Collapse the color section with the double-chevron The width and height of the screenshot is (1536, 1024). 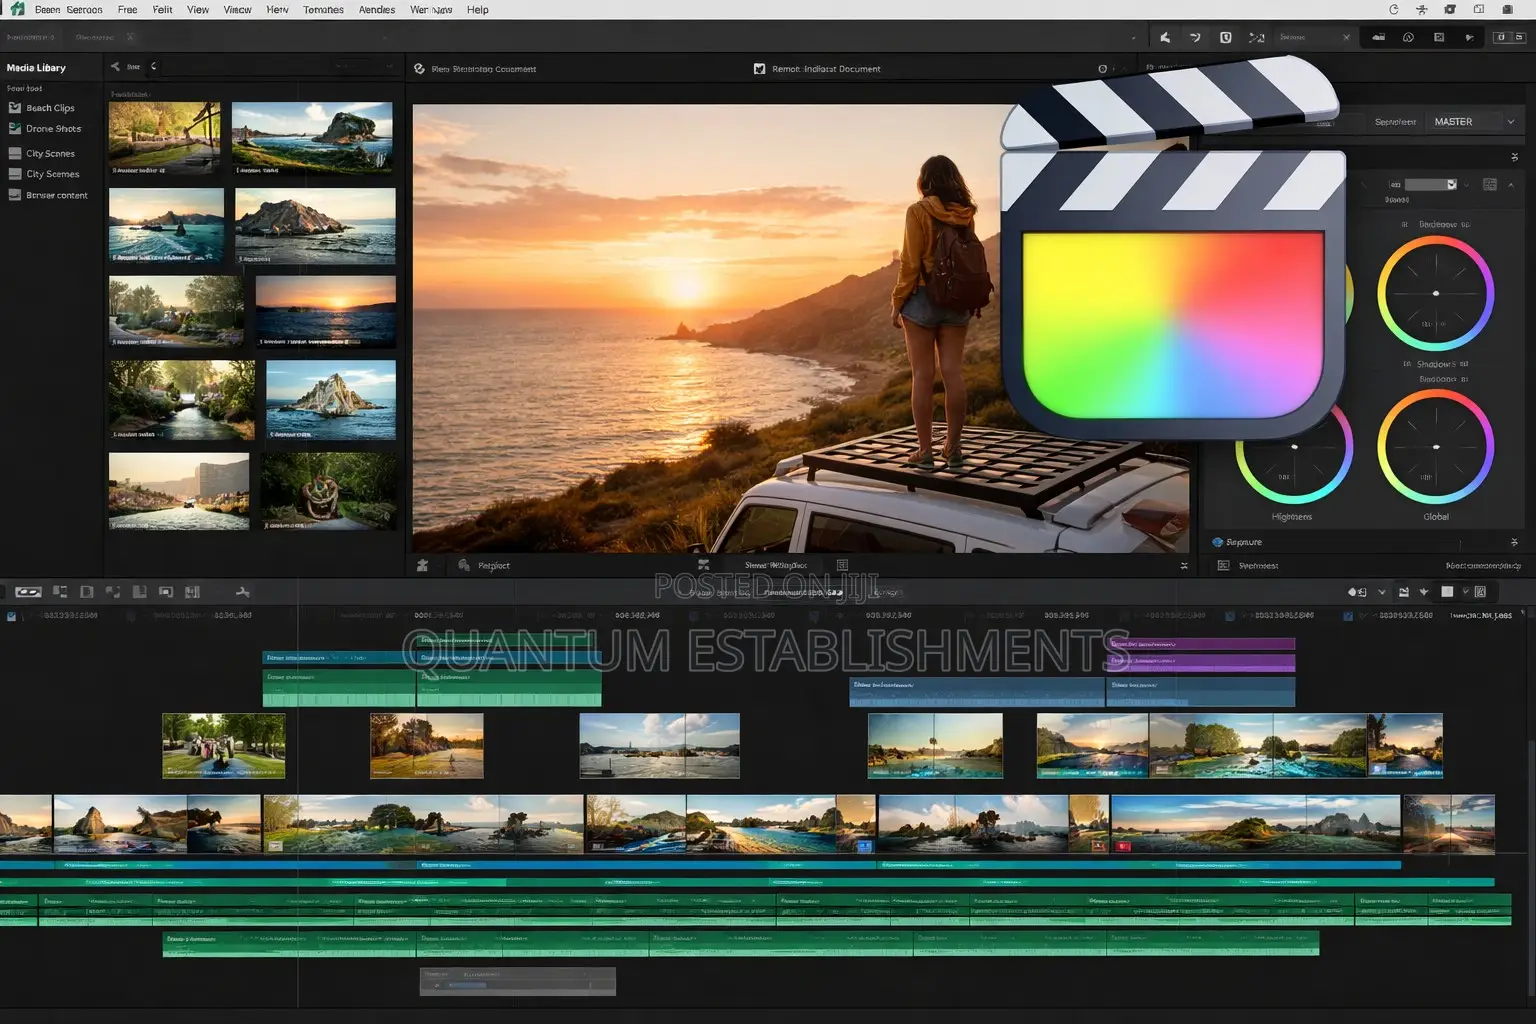tap(1514, 157)
